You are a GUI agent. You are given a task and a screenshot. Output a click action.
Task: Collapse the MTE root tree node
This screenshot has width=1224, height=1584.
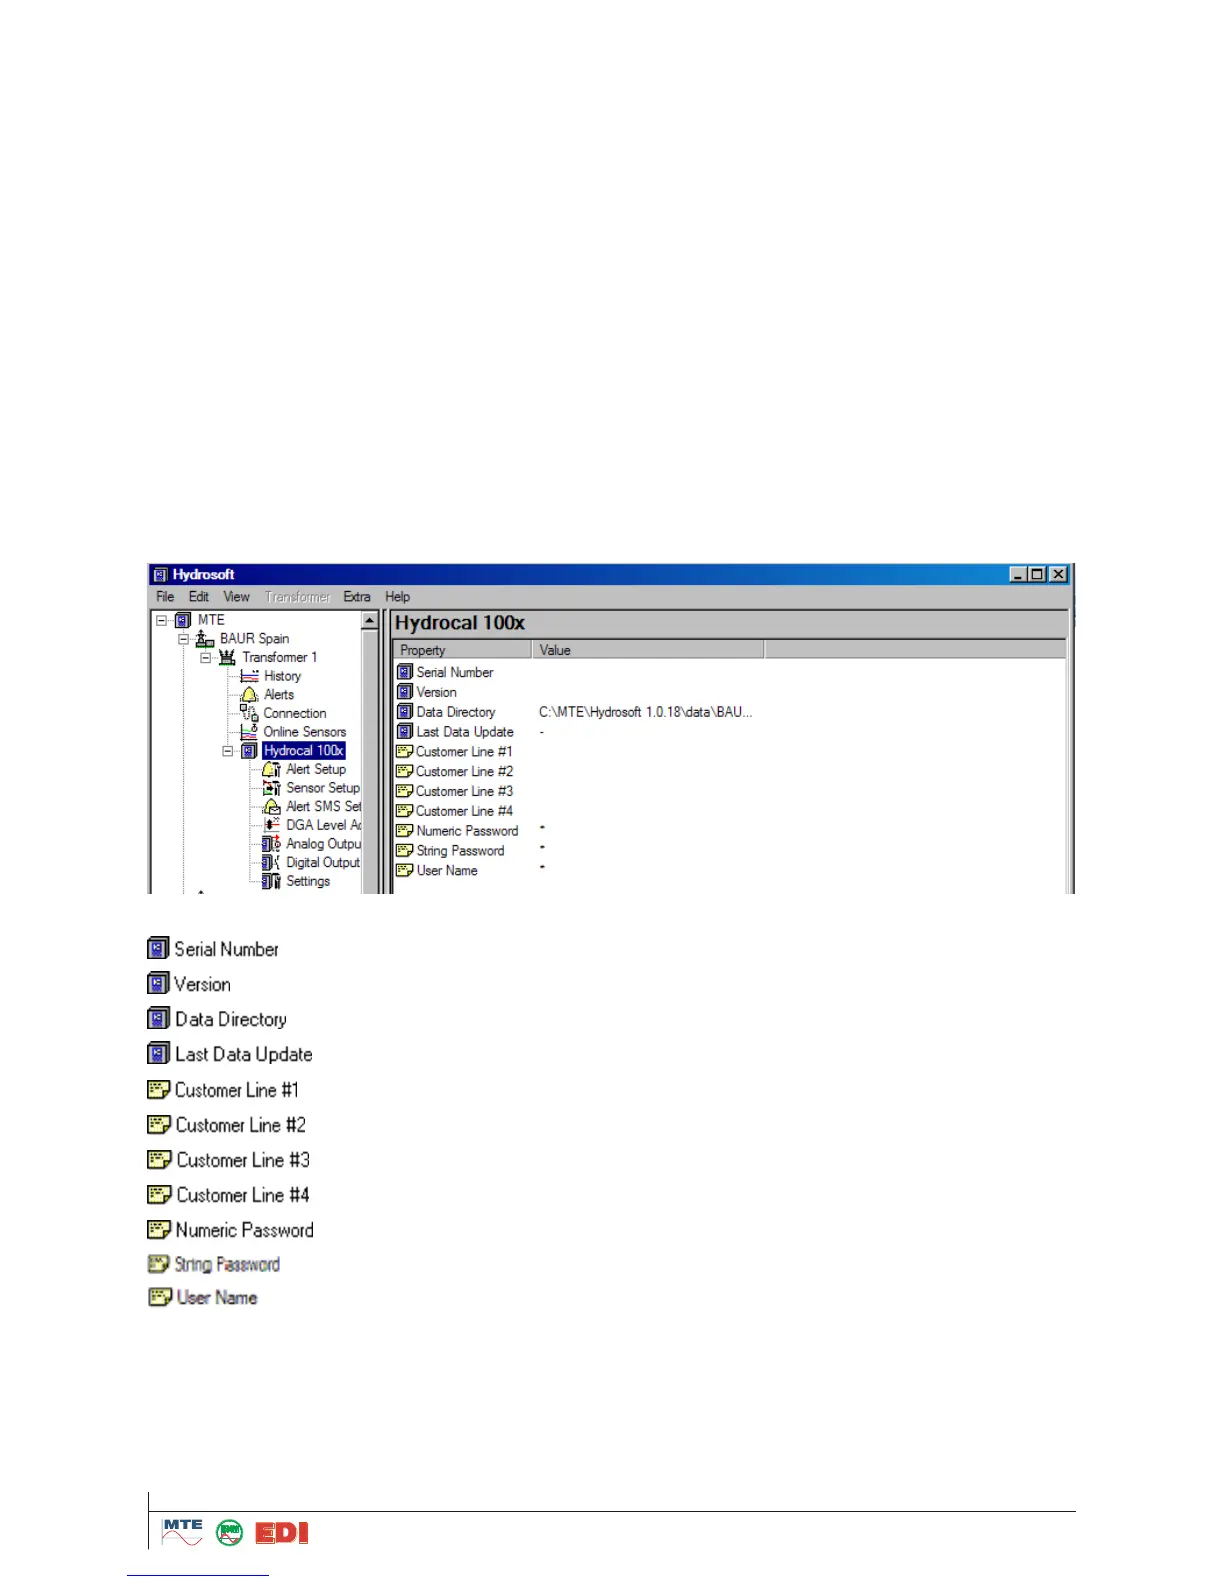pyautogui.click(x=161, y=620)
